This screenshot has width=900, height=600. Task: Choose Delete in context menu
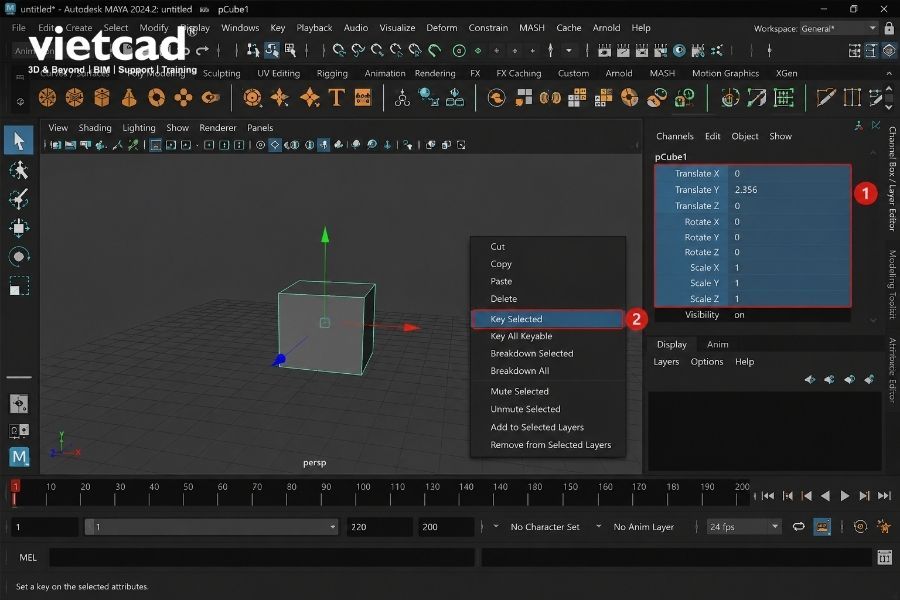(x=503, y=299)
